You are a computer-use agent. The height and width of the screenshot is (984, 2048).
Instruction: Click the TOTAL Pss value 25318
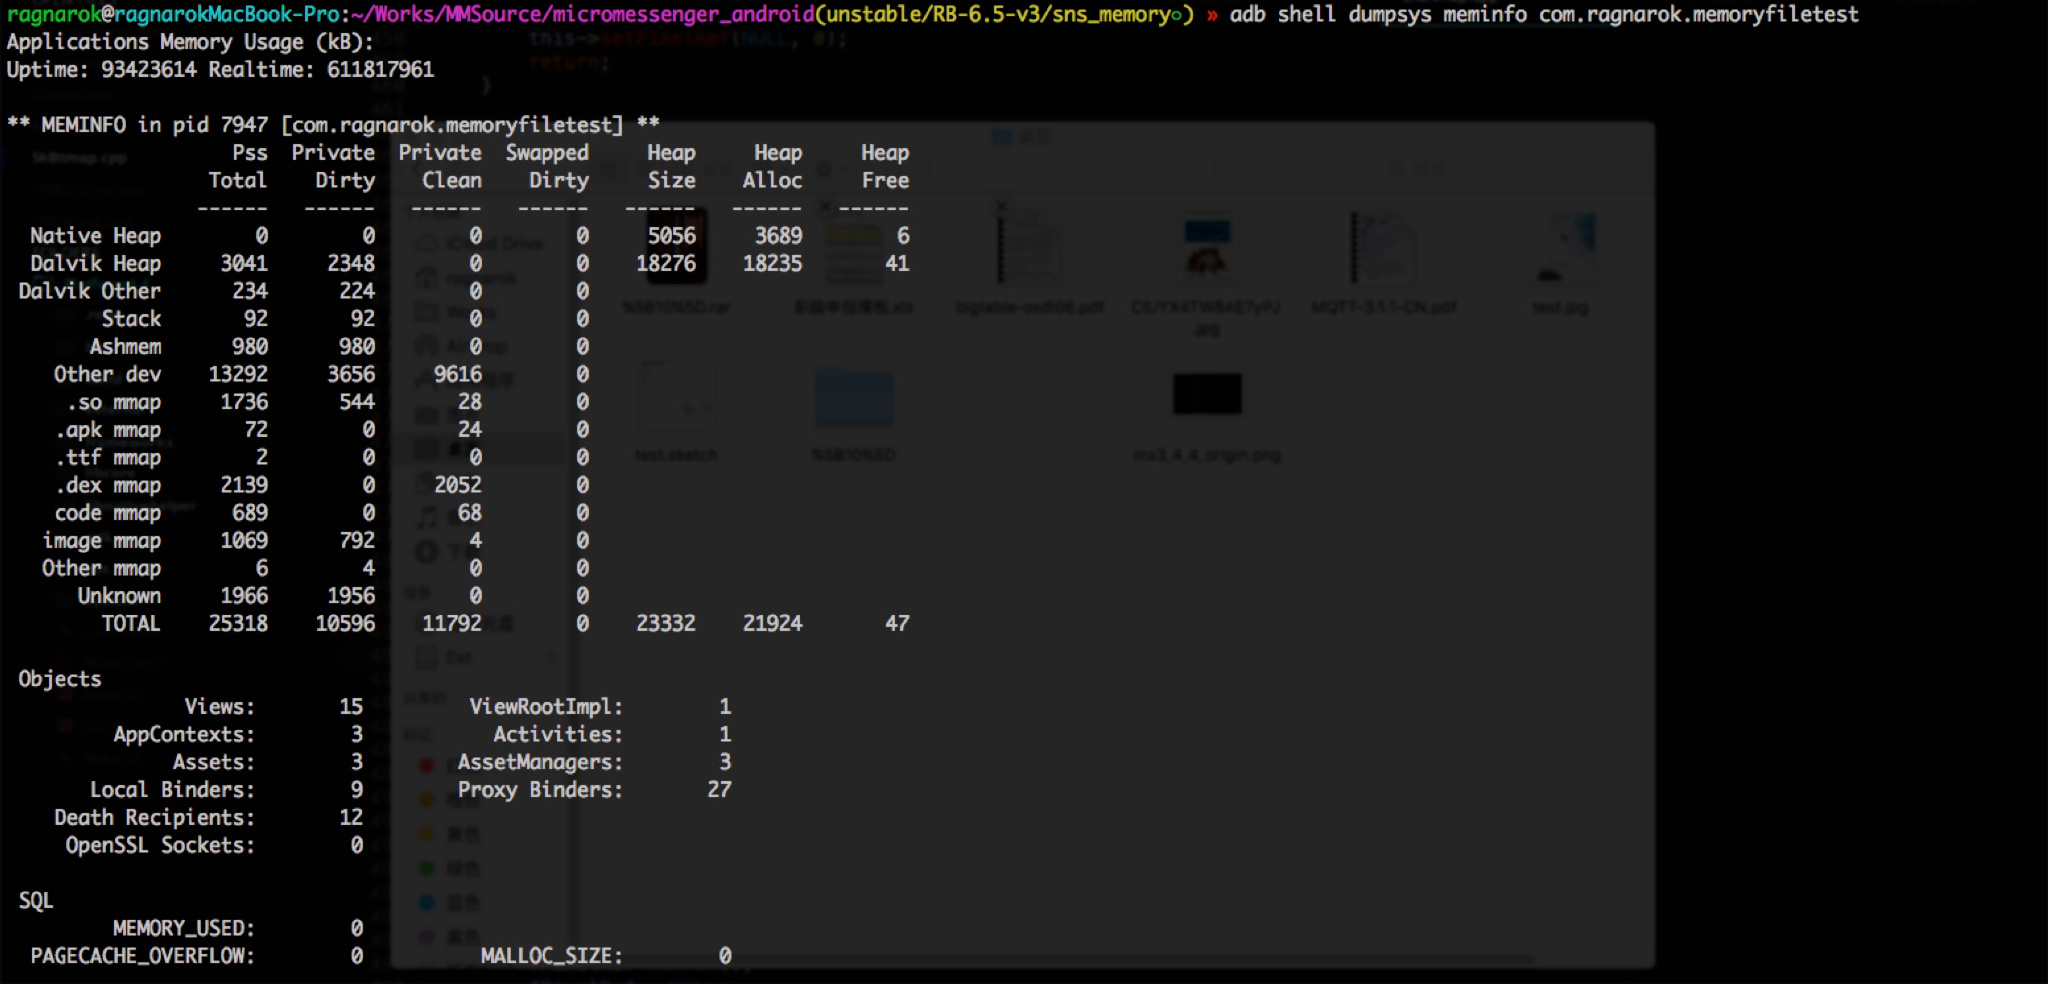point(238,624)
